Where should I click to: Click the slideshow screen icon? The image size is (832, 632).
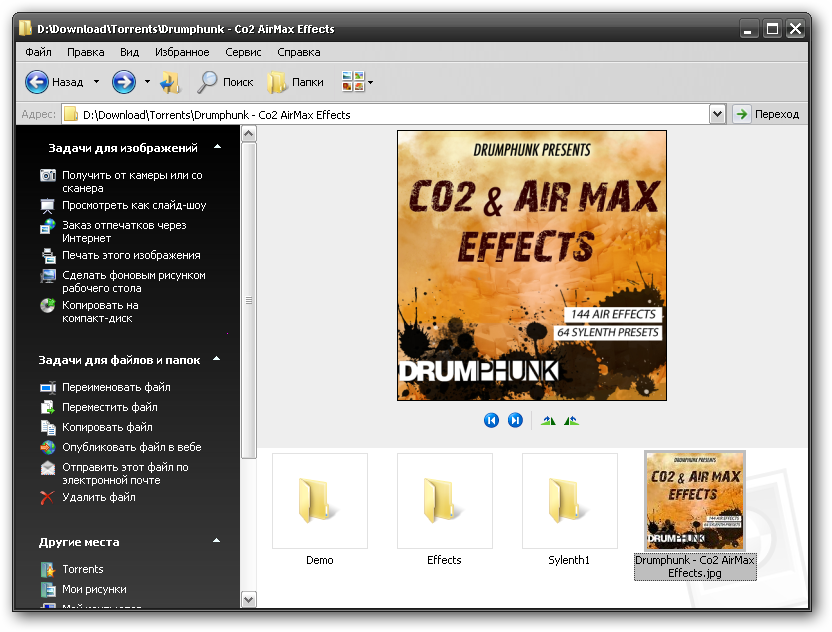click(x=48, y=205)
